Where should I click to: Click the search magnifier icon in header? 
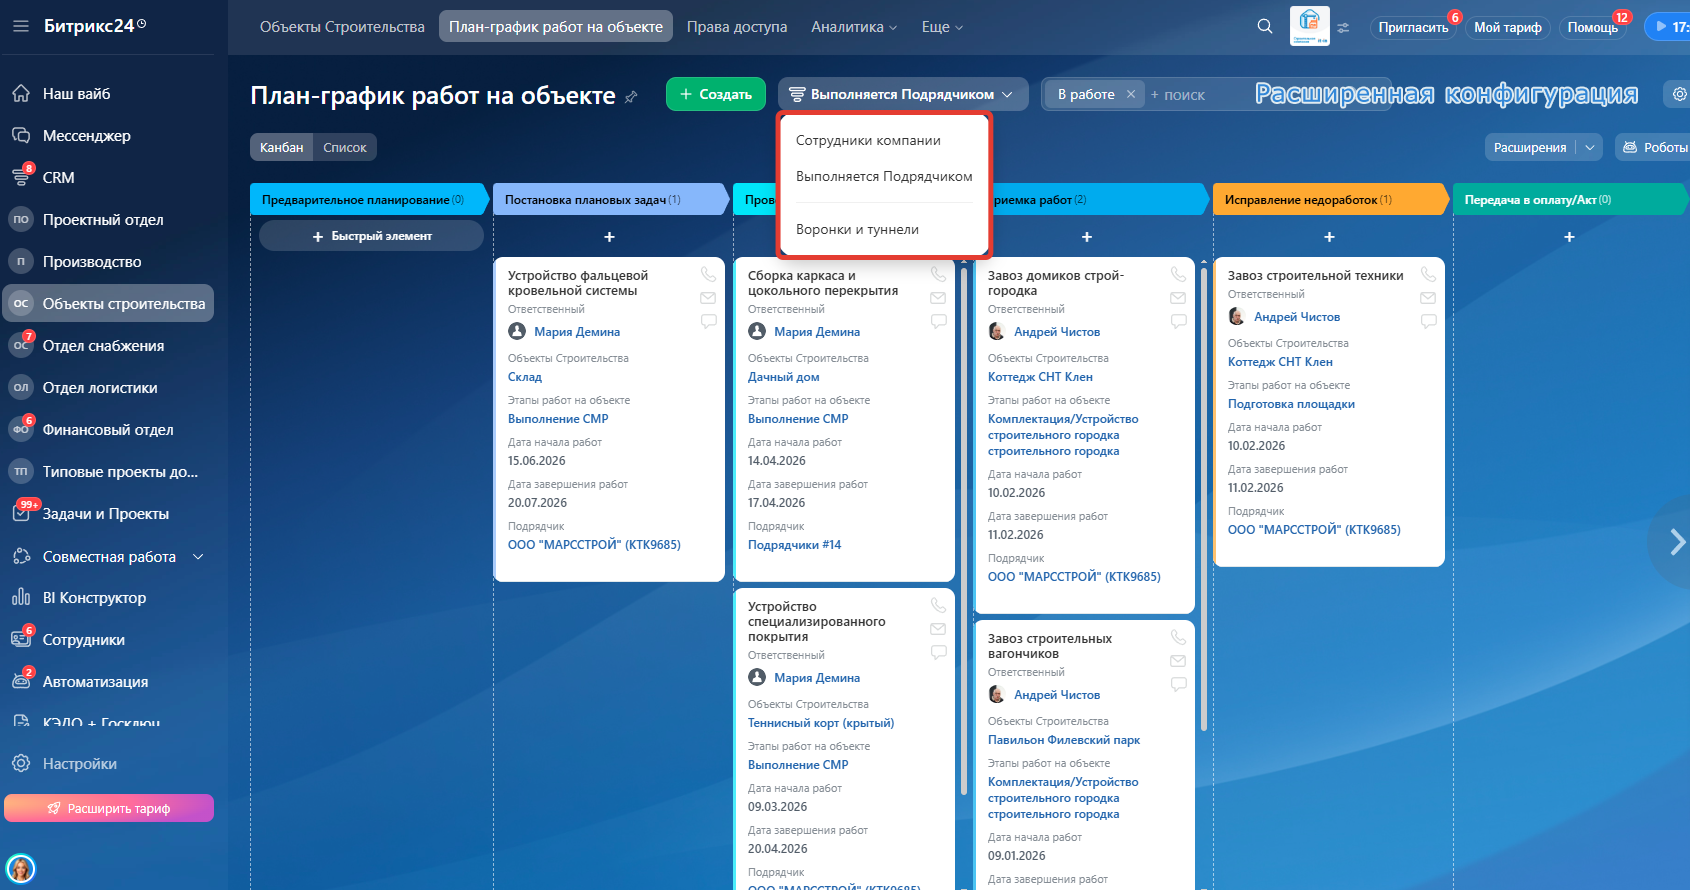click(x=1265, y=26)
